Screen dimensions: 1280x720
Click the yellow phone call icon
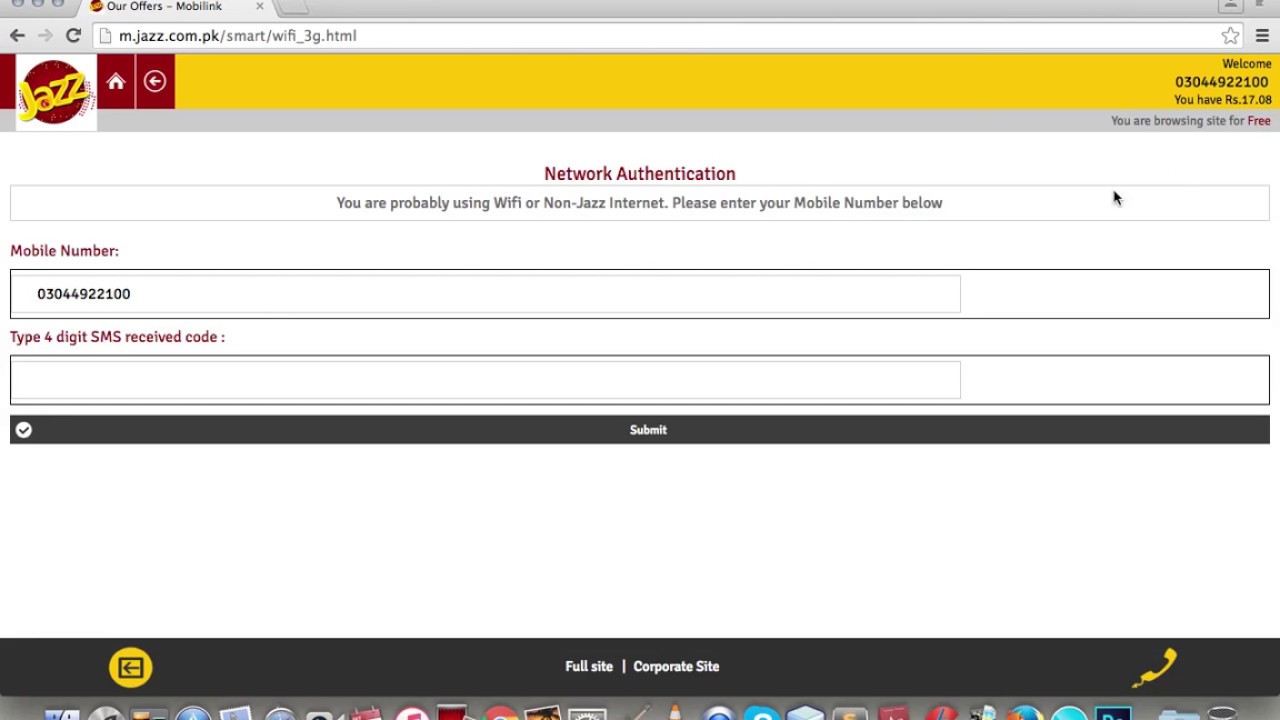(1155, 668)
